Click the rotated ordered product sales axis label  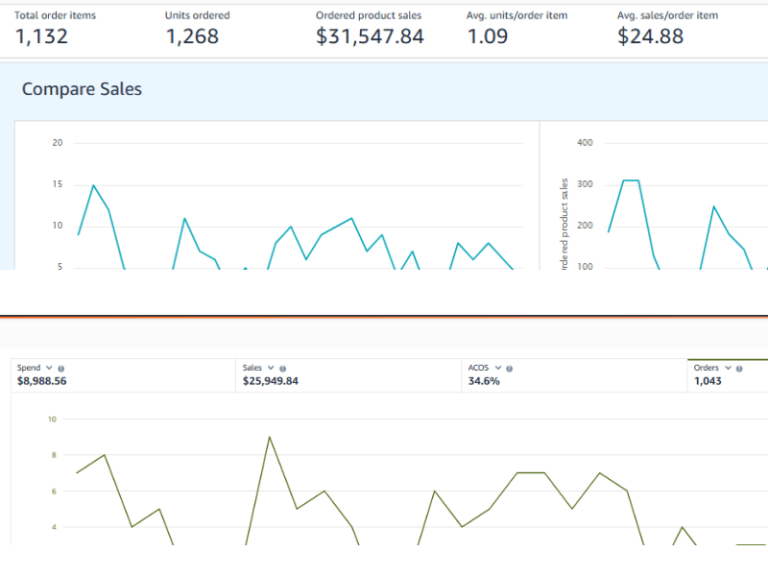pyautogui.click(x=564, y=225)
